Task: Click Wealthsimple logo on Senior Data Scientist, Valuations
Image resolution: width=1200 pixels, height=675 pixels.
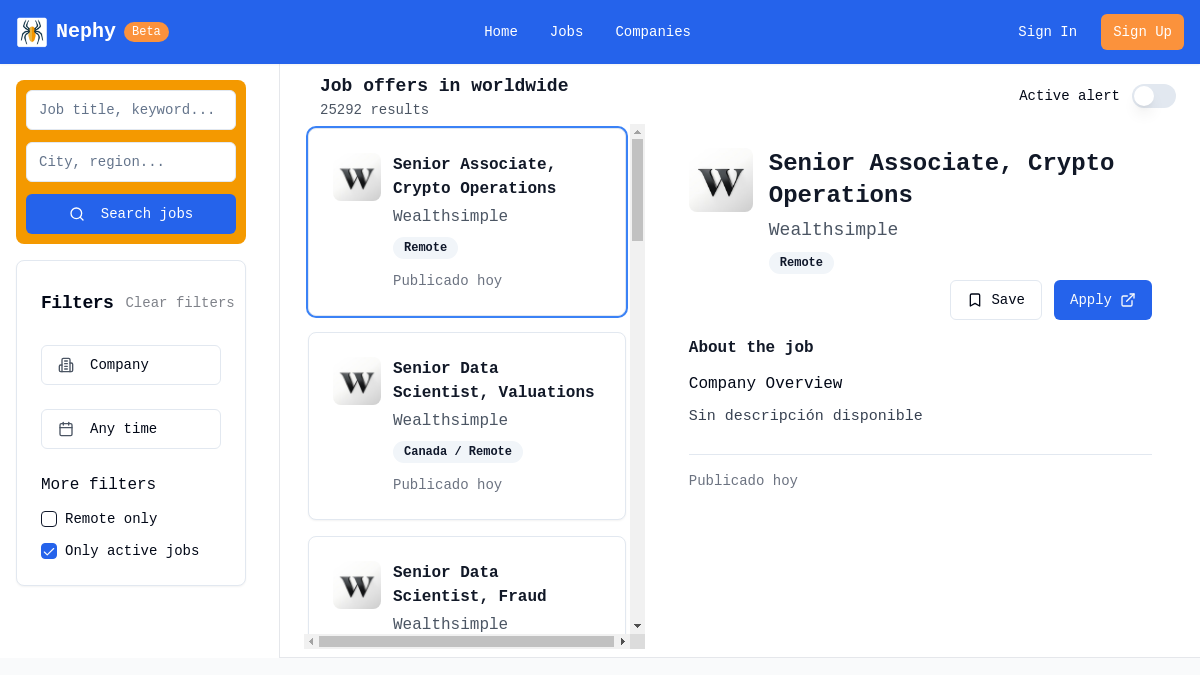Action: click(357, 381)
